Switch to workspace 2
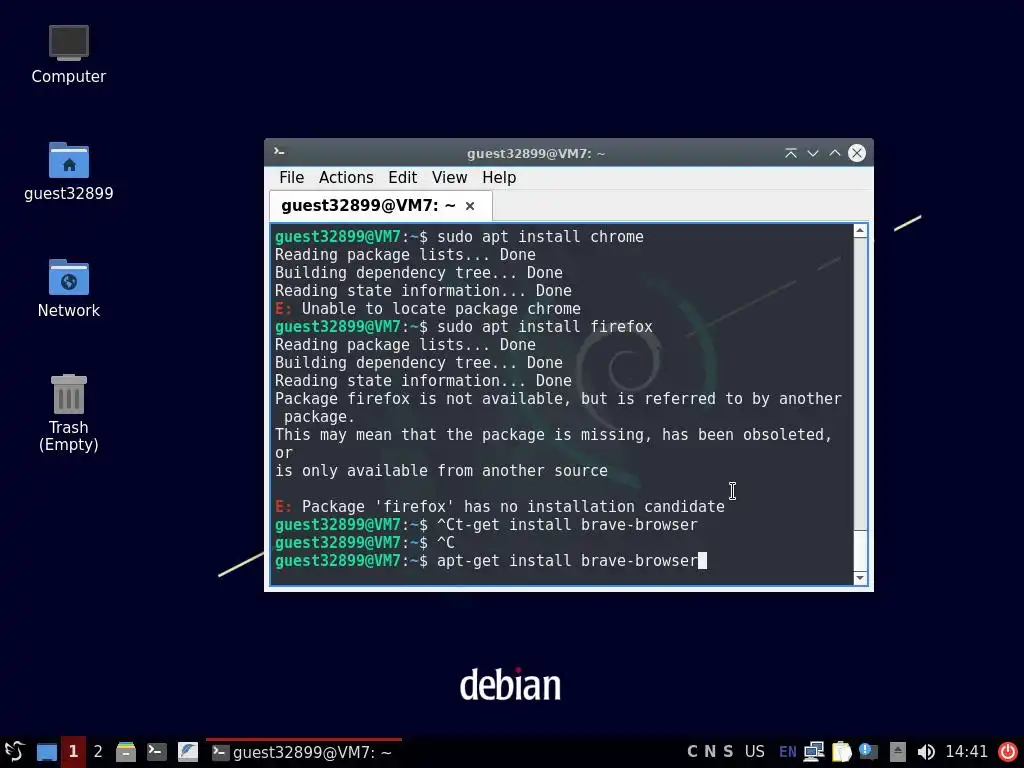 (x=98, y=752)
